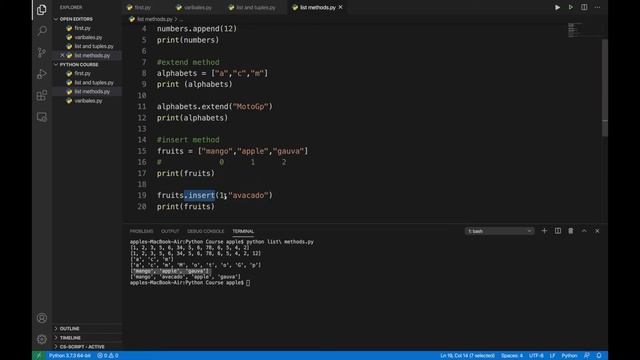Open the Run and Debug view
This screenshot has height=360, width=640.
pyautogui.click(x=42, y=74)
